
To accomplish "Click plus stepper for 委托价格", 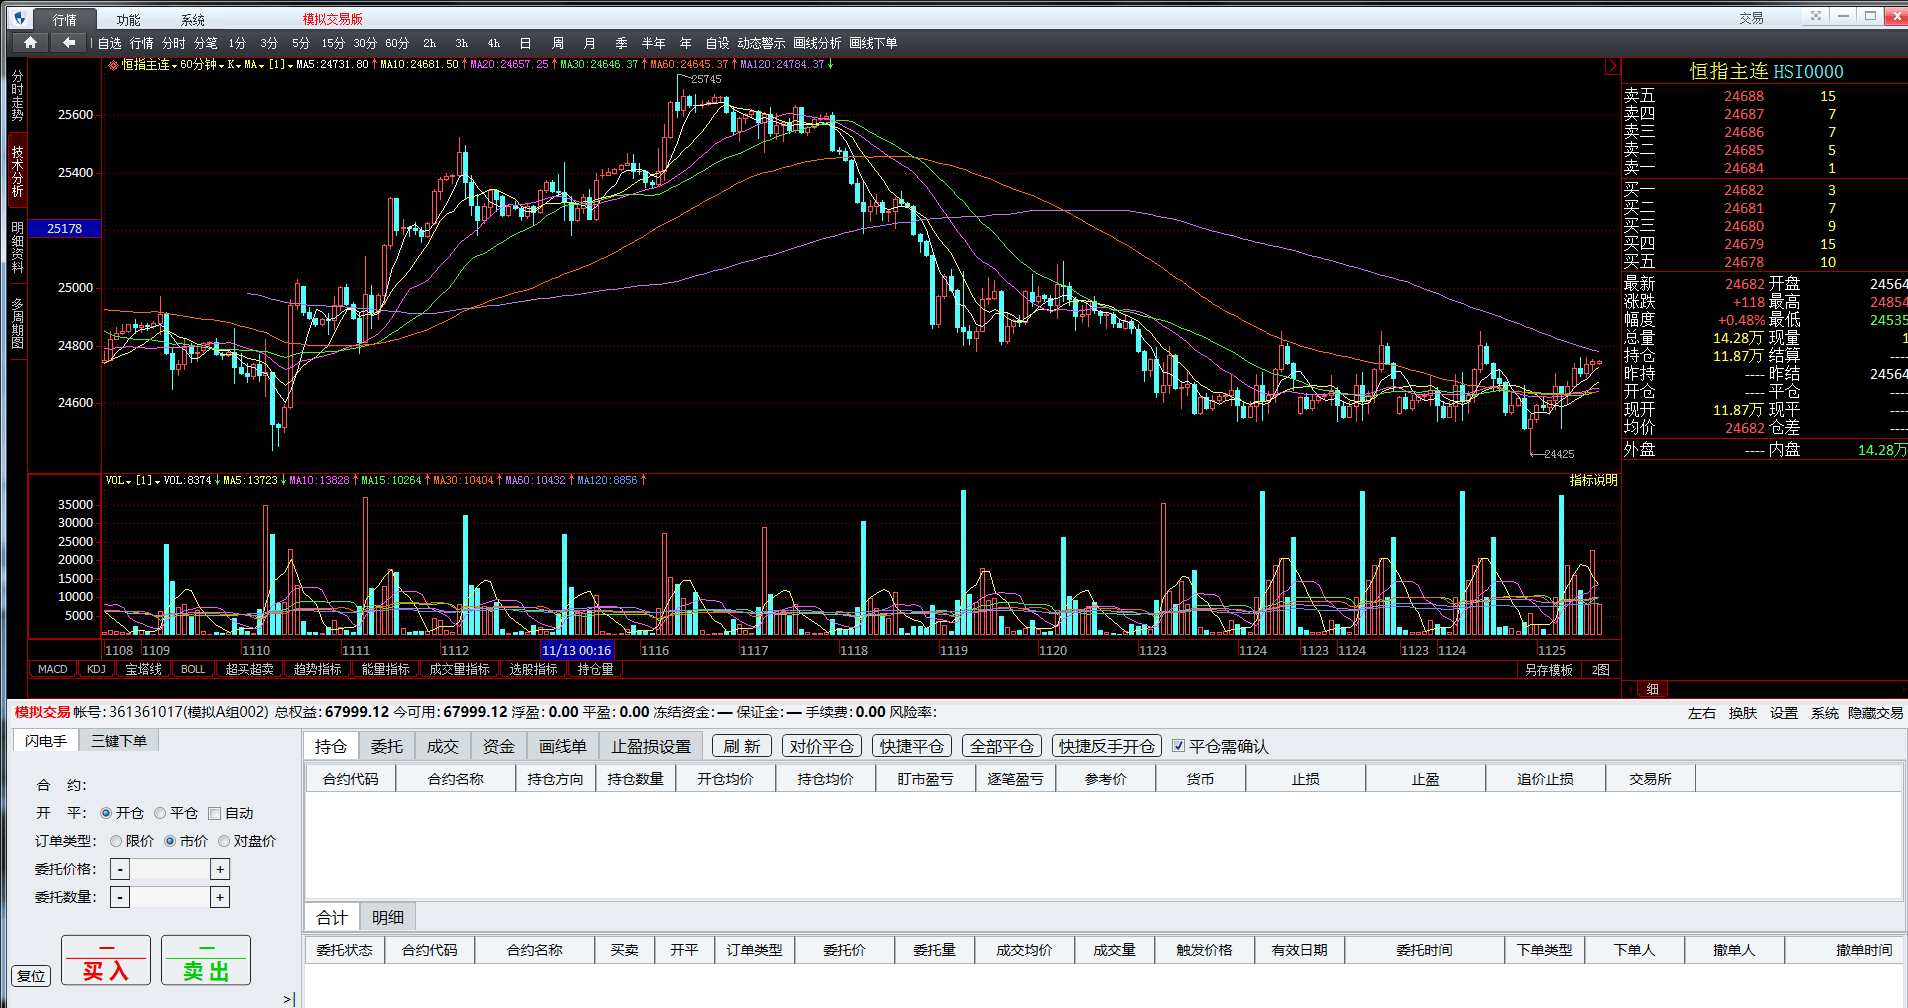I will [220, 870].
